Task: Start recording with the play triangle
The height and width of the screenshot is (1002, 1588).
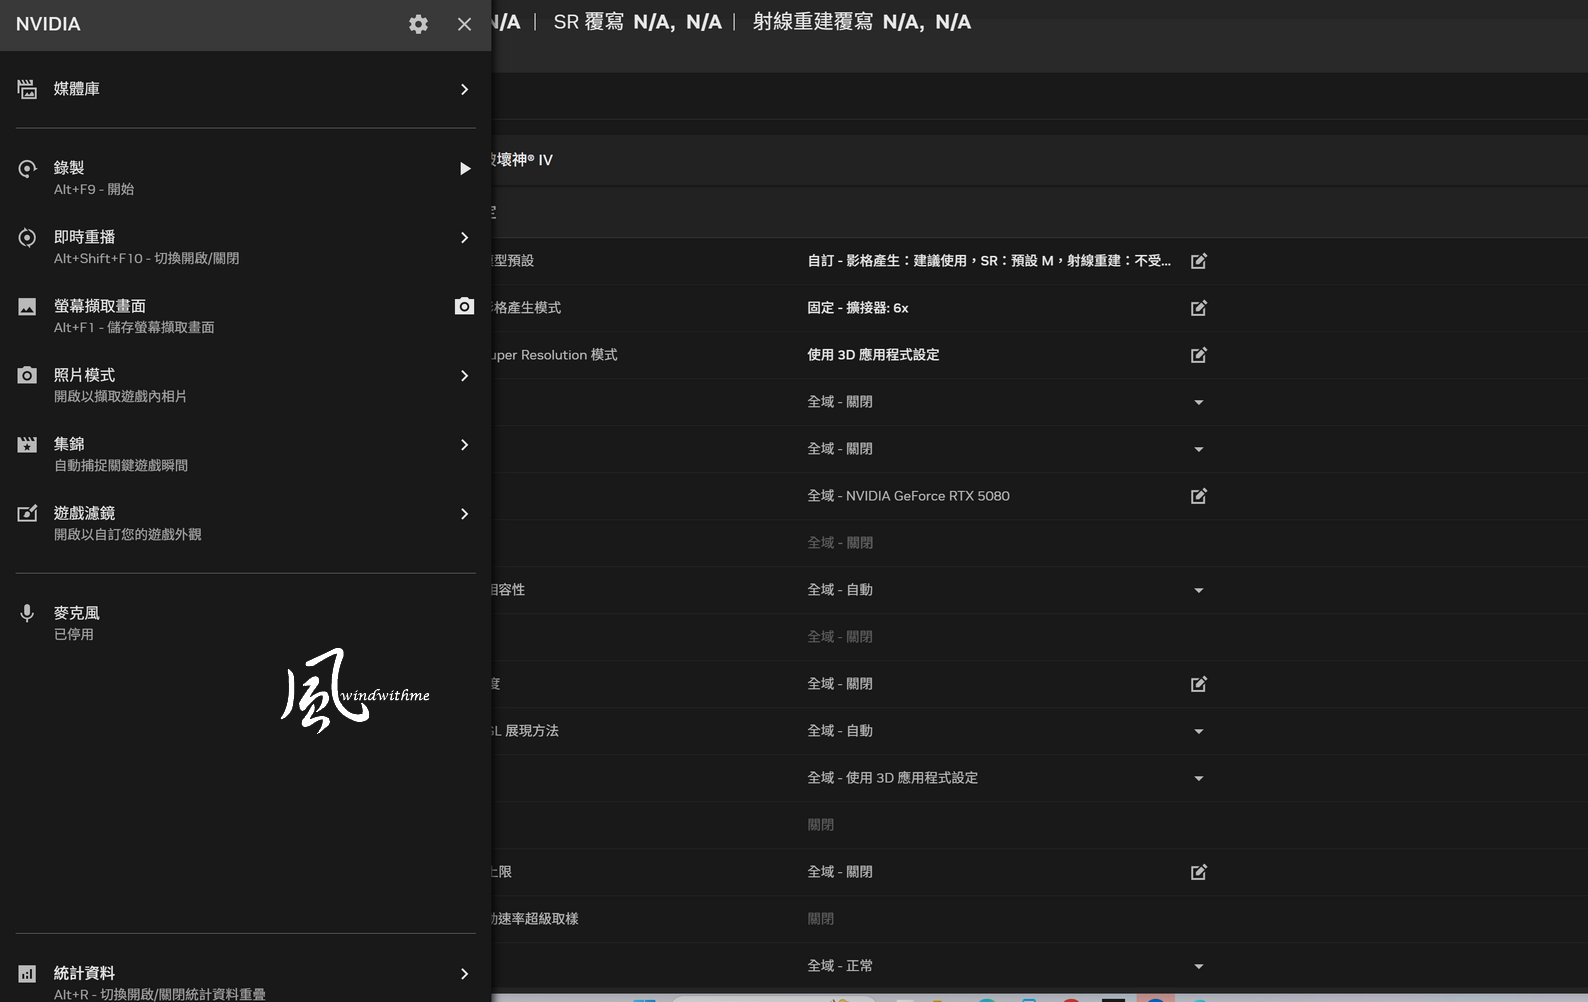Action: click(465, 169)
